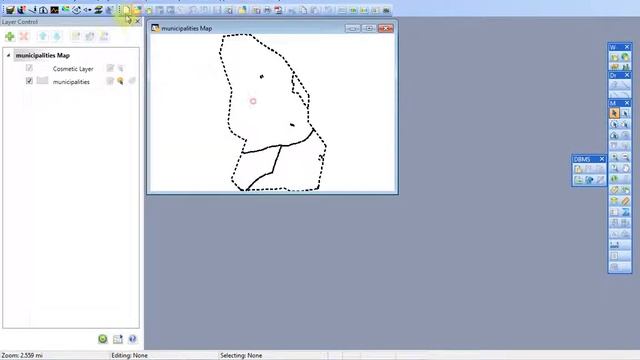Click the Selecting: None status field
The image size is (640, 360).
click(241, 356)
